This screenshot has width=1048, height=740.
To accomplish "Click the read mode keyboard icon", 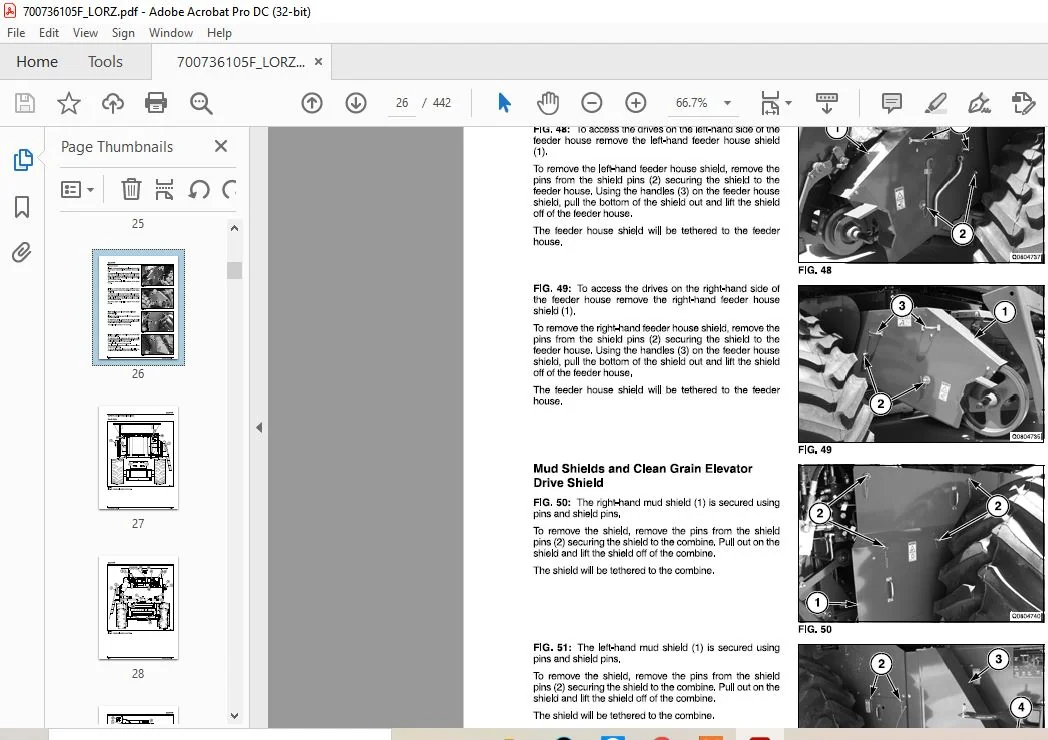I will 827,103.
